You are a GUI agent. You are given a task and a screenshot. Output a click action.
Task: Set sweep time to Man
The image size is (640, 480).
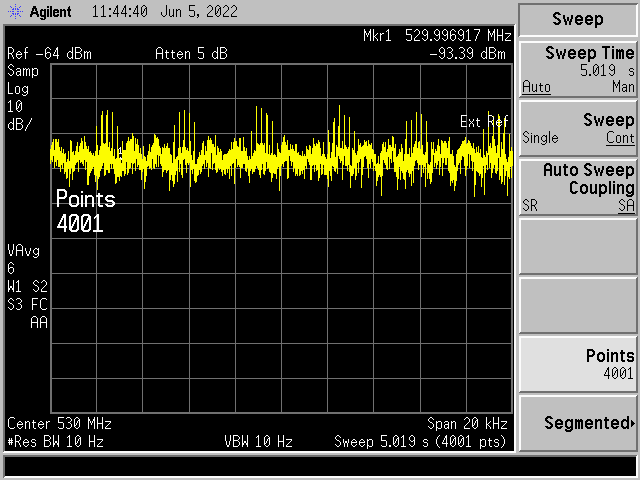pyautogui.click(x=623, y=87)
